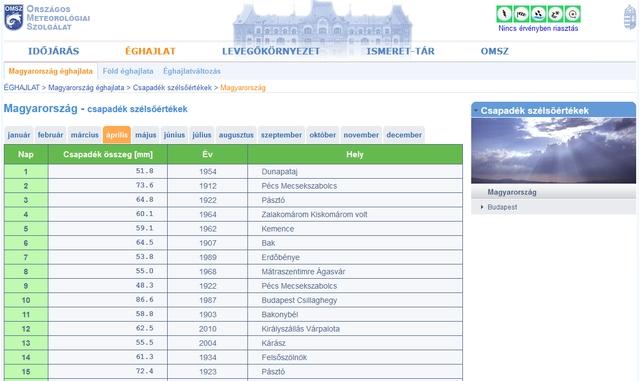The image size is (640, 381).
Task: Open the snow and ice warning icon
Action: pos(556,14)
